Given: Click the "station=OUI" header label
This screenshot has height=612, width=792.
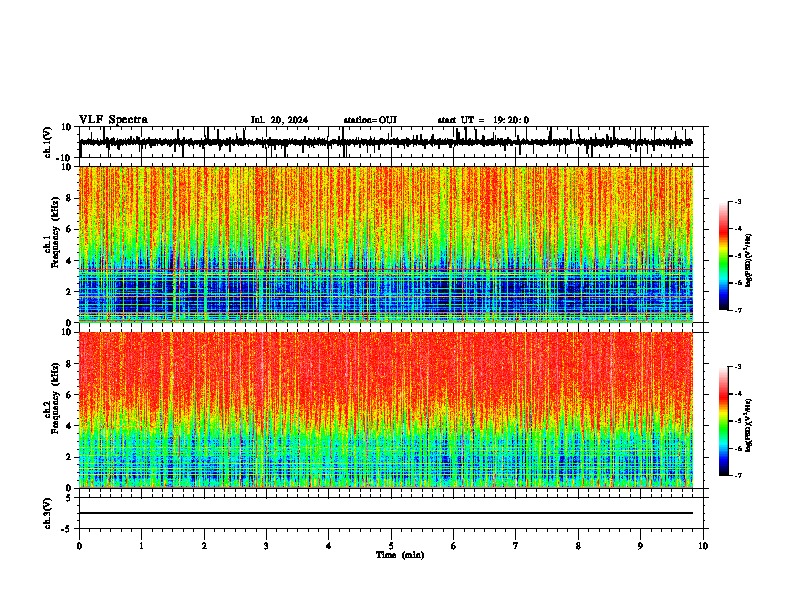Looking at the screenshot, I should coord(370,120).
